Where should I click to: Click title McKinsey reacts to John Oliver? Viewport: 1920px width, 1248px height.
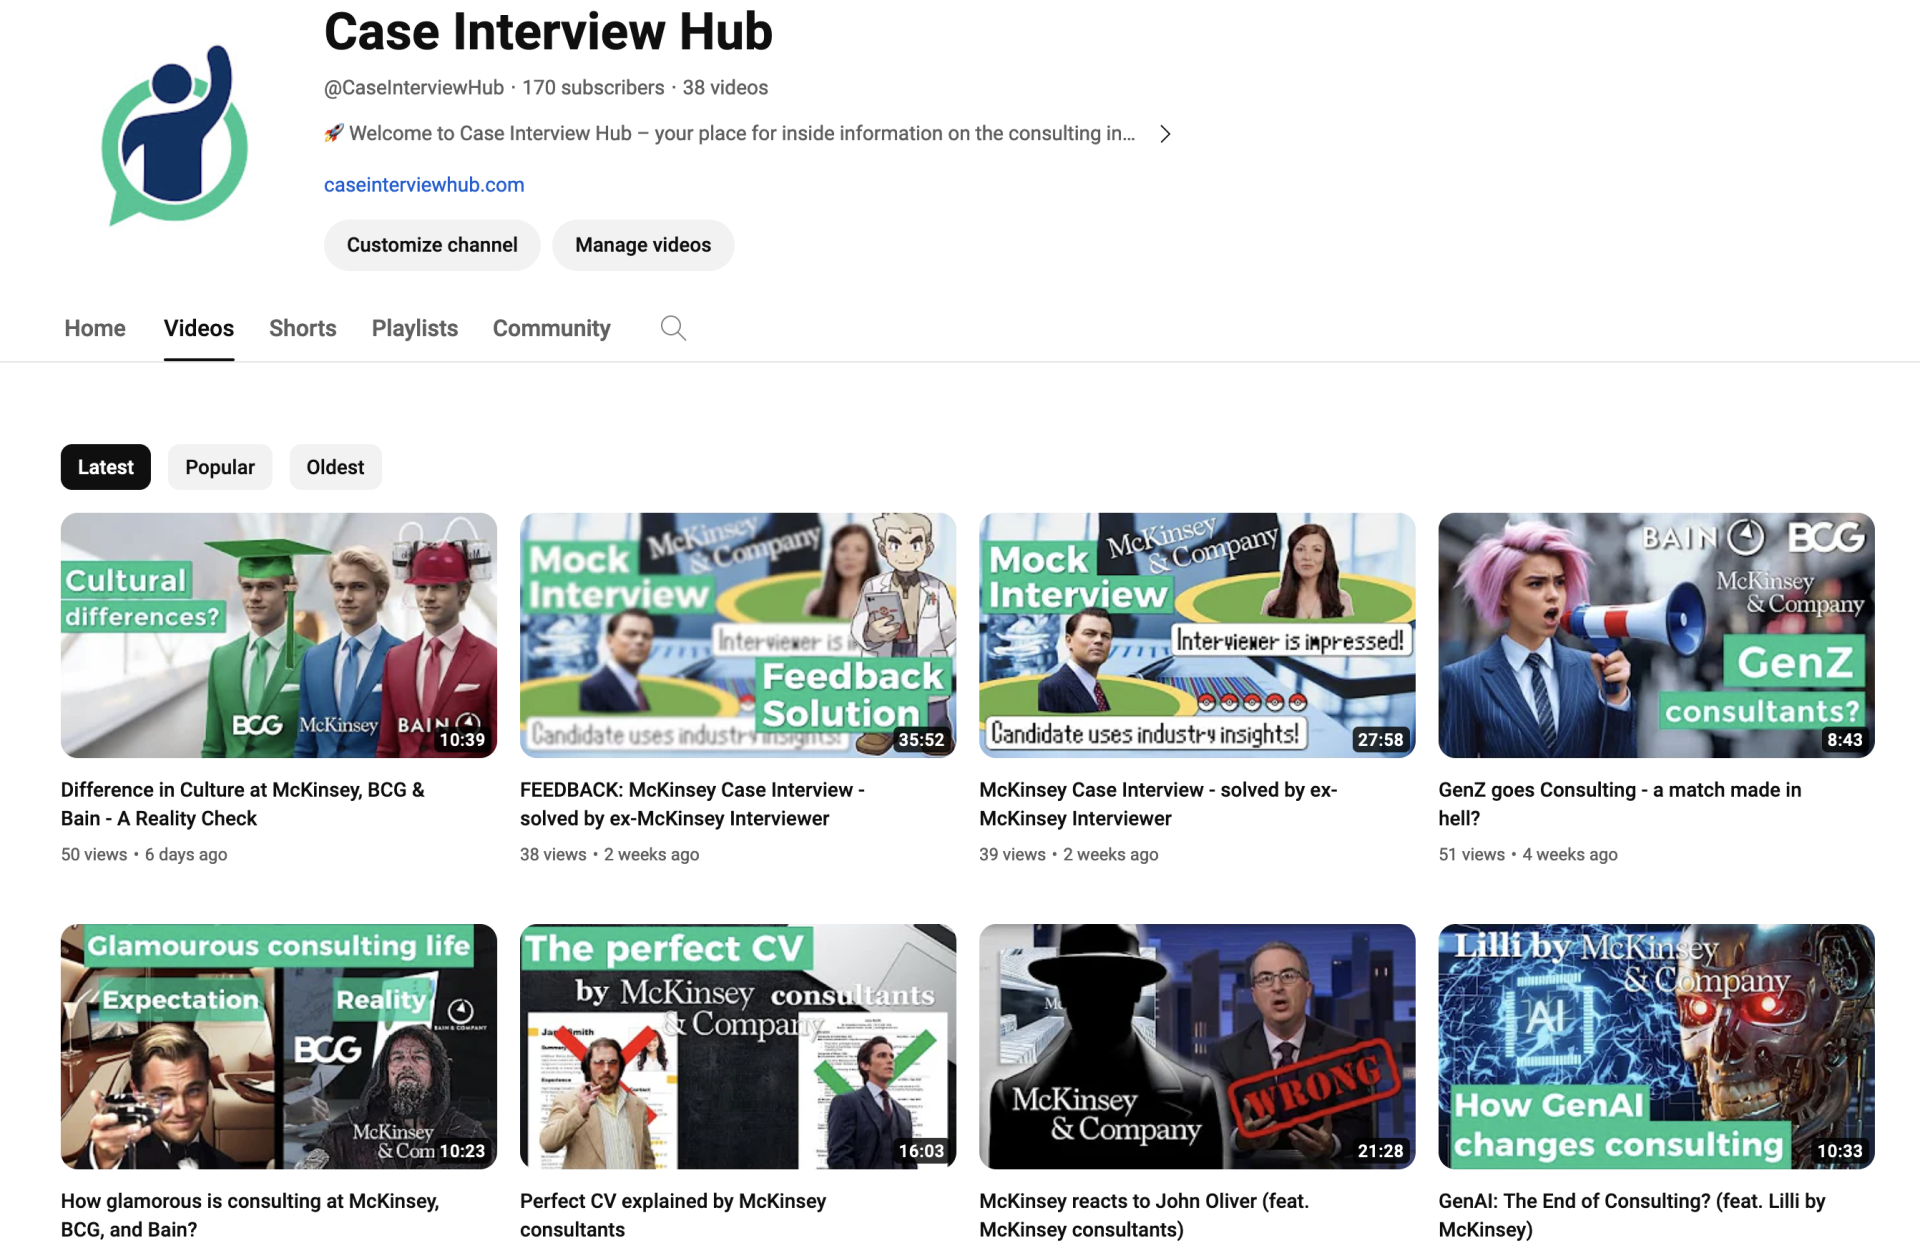[1144, 1215]
